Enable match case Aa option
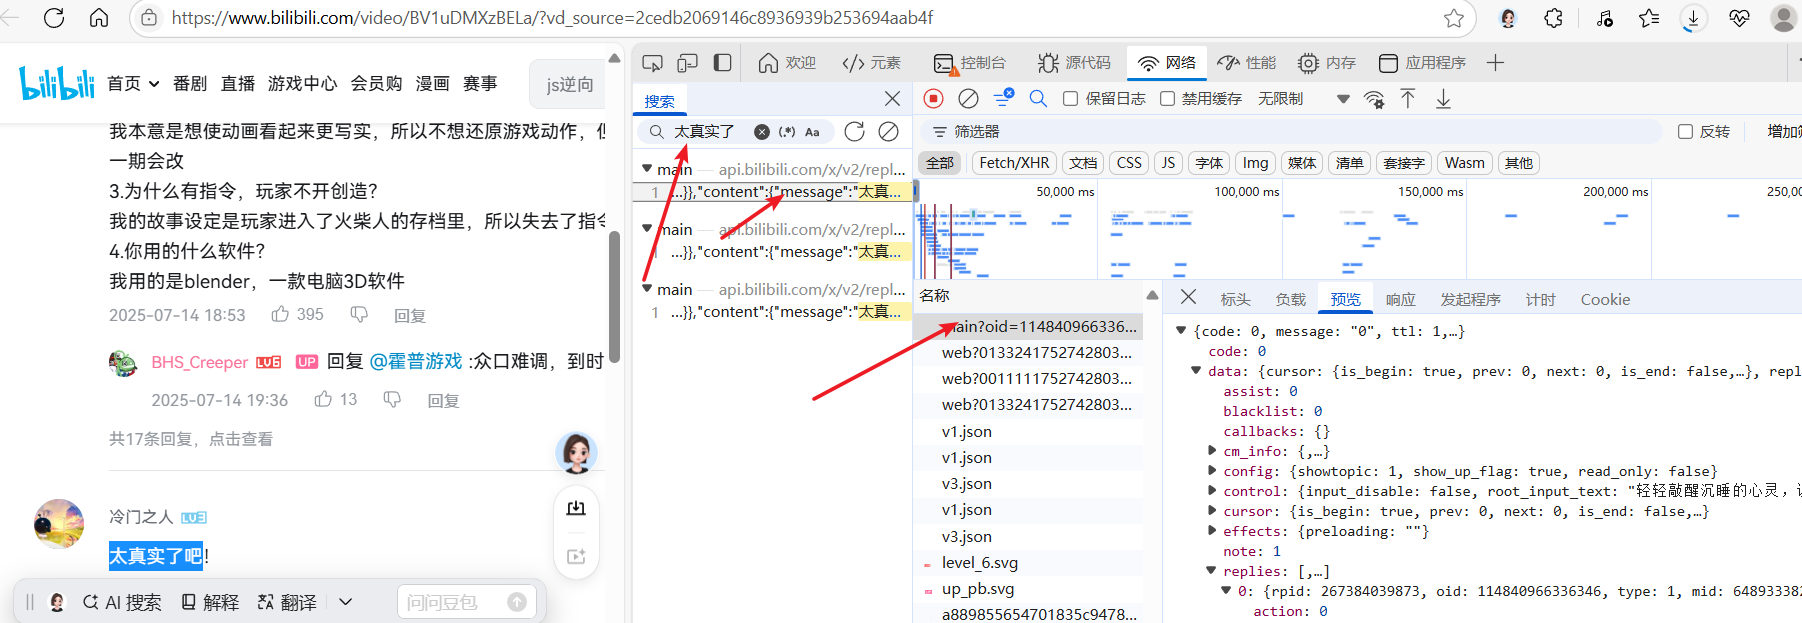The width and height of the screenshot is (1802, 623). [812, 131]
